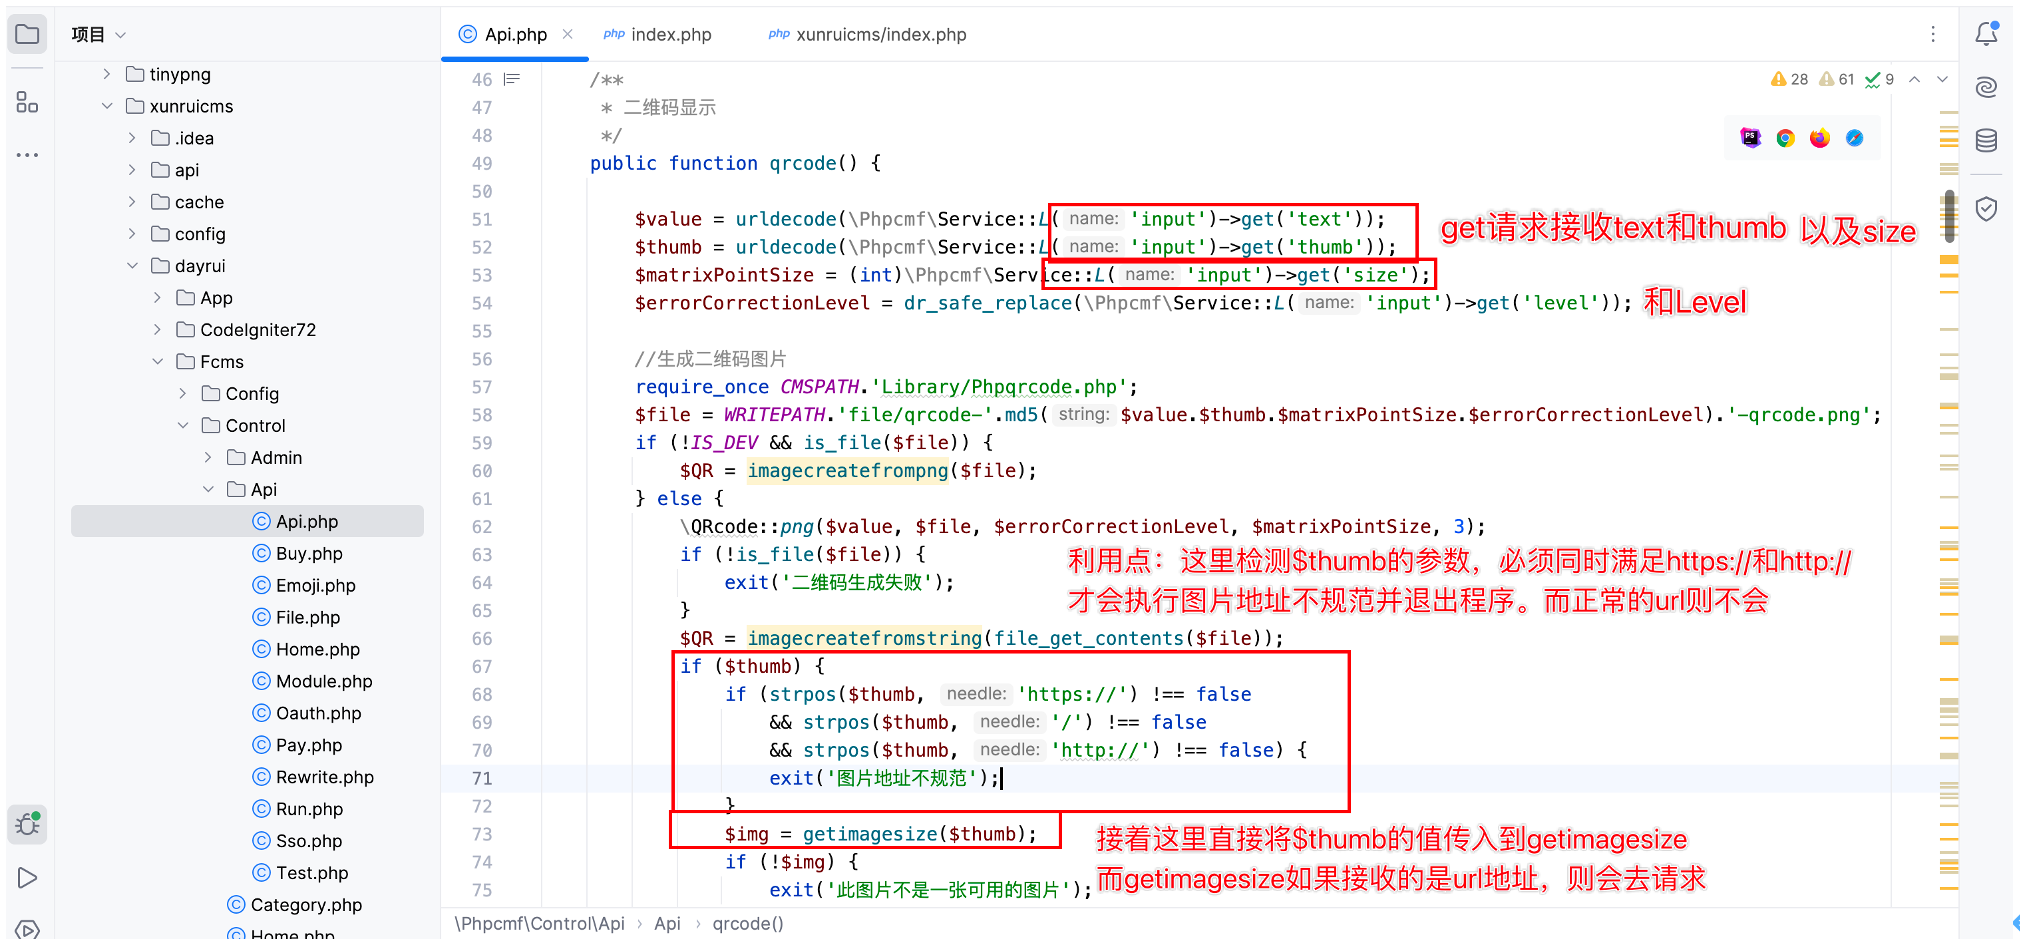This screenshot has width=2020, height=948.
Task: Click the qrcode() breadcrumb
Action: click(x=748, y=924)
